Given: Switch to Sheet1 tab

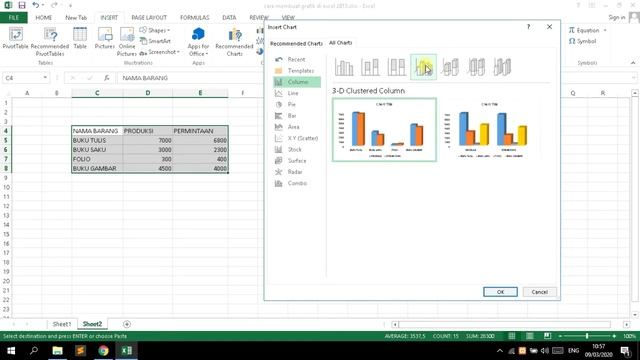Looking at the screenshot, I should click(x=62, y=324).
